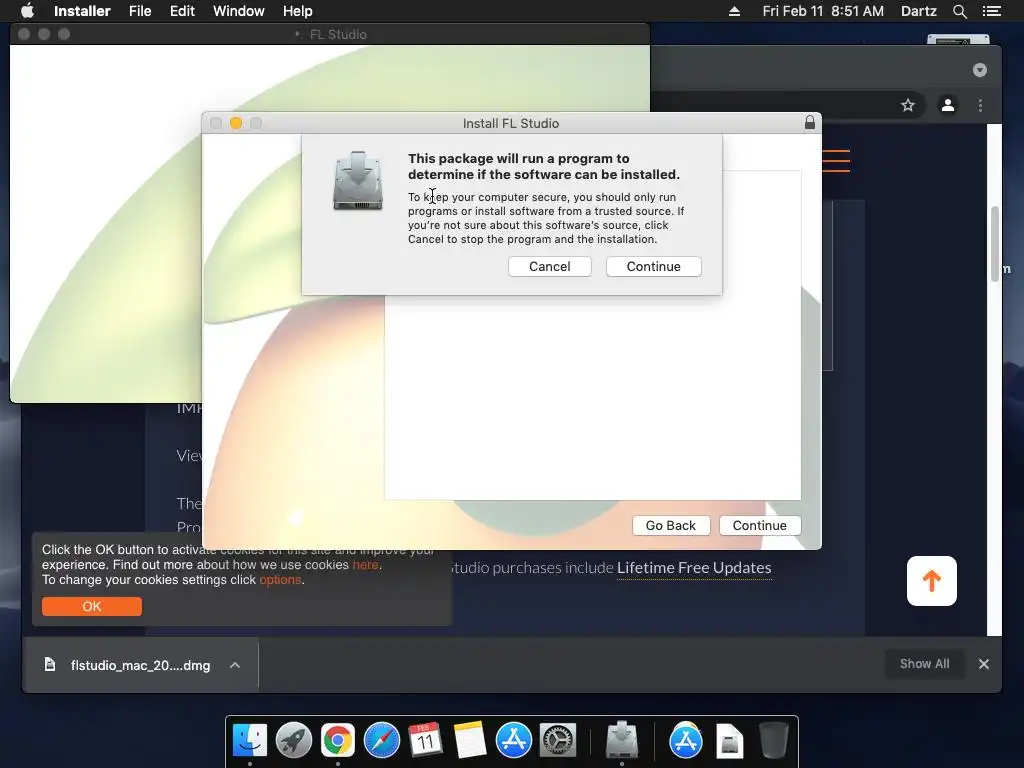This screenshot has width=1024, height=768.
Task: Click Show All downloads button
Action: (924, 664)
